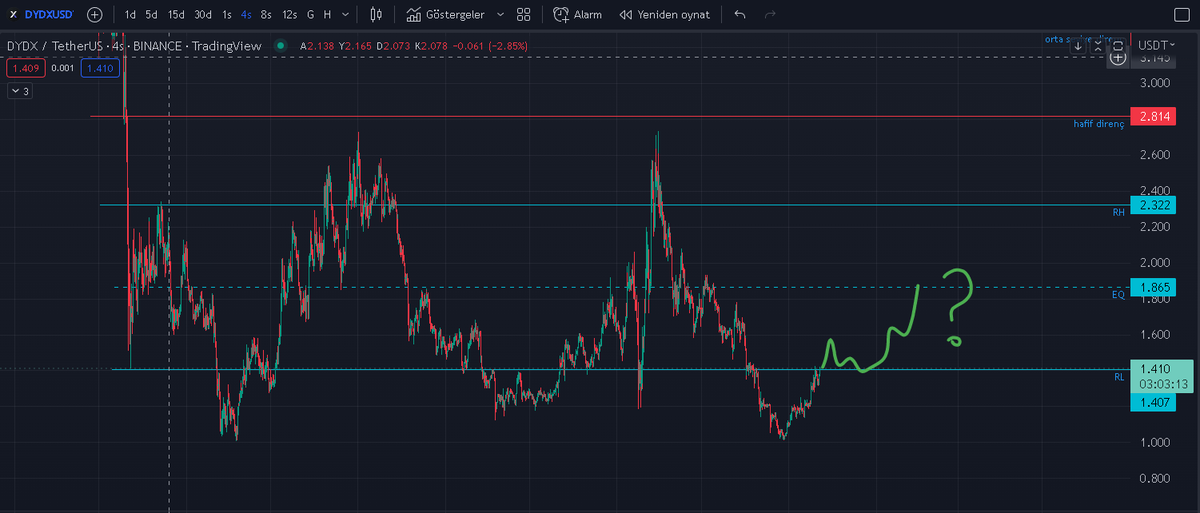Click the blue buy price 1.410

point(100,68)
